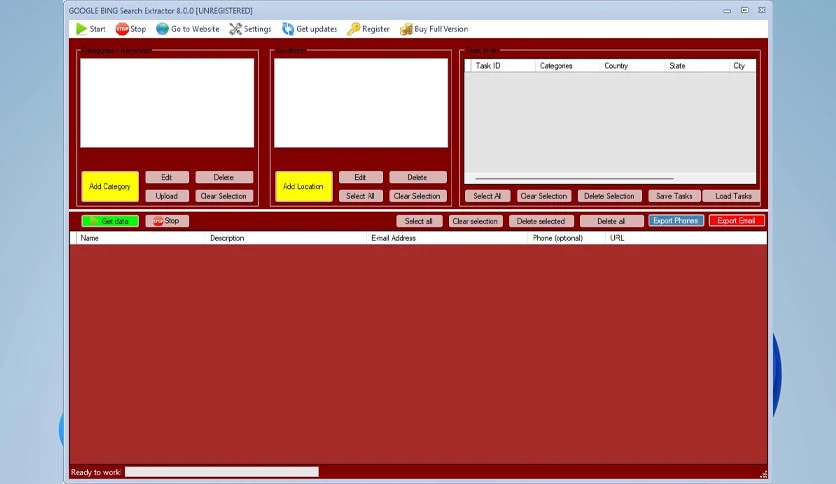
Task: Click Delete selected in results toolbar
Action: (541, 221)
